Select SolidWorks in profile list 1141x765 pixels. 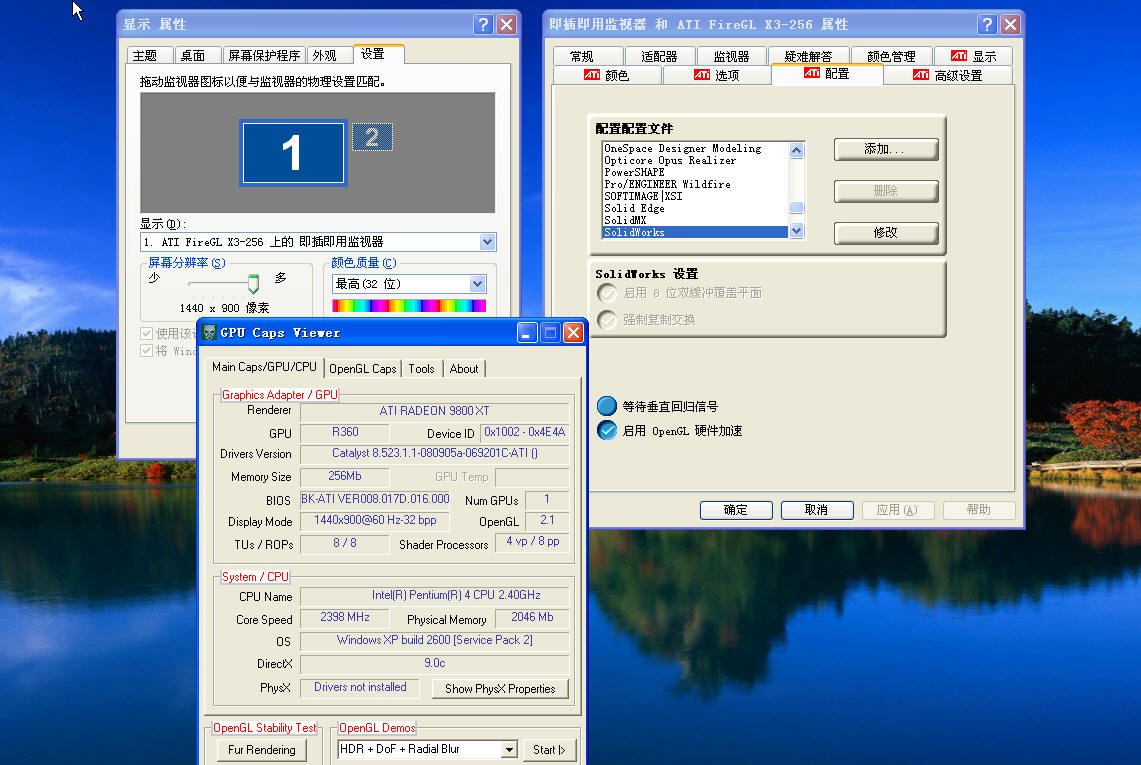point(695,232)
